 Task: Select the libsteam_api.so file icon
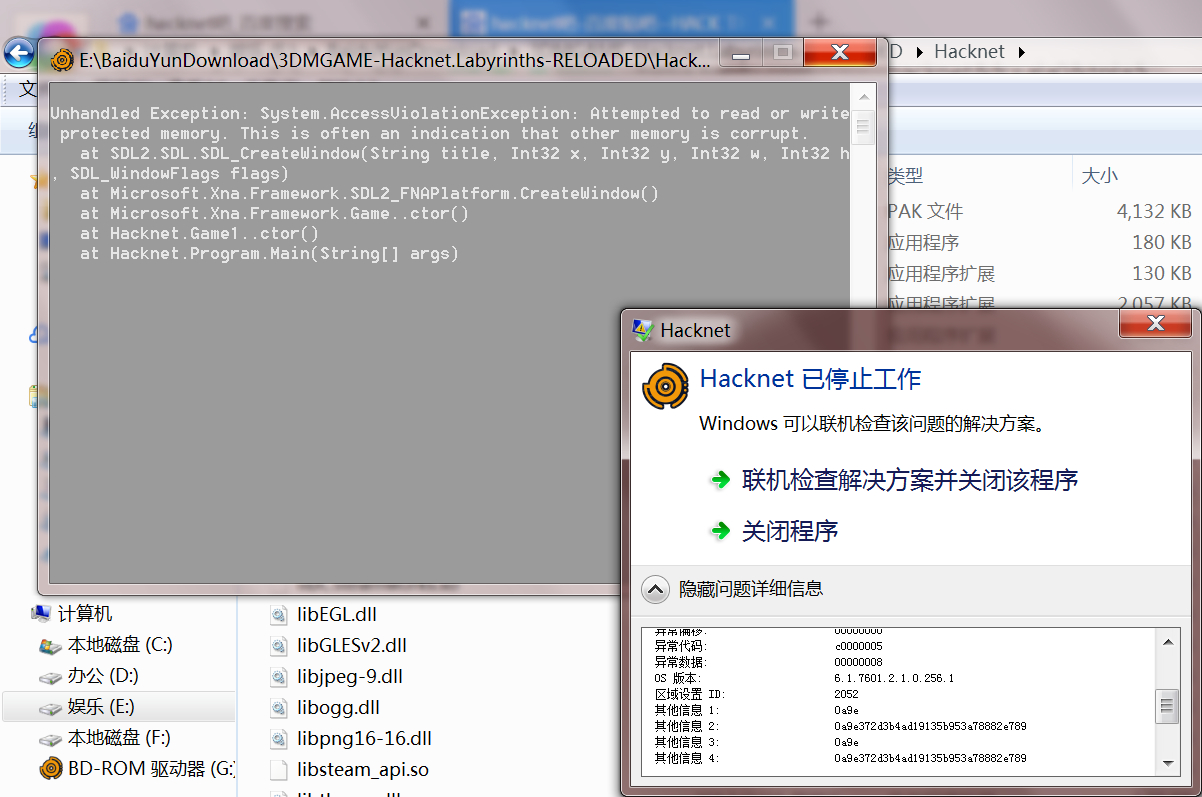click(278, 770)
